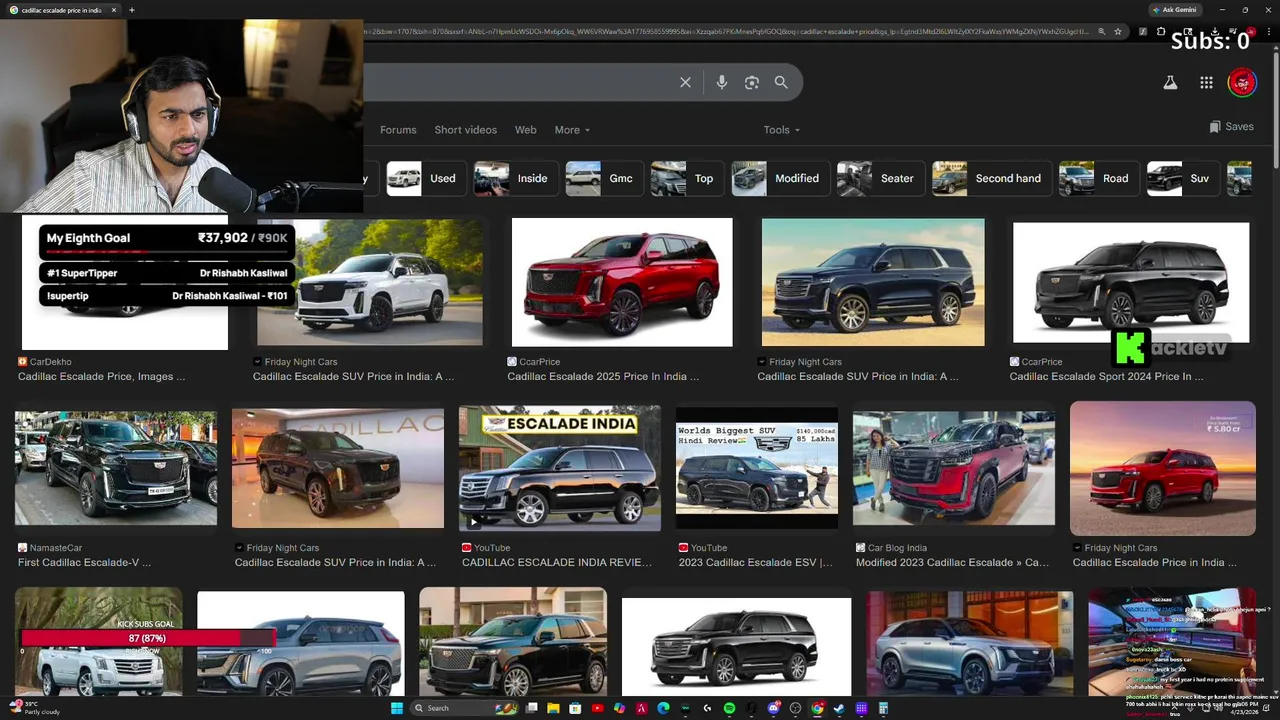Open the zoom indicator in the address bar
The height and width of the screenshot is (720, 1280).
(x=1102, y=31)
